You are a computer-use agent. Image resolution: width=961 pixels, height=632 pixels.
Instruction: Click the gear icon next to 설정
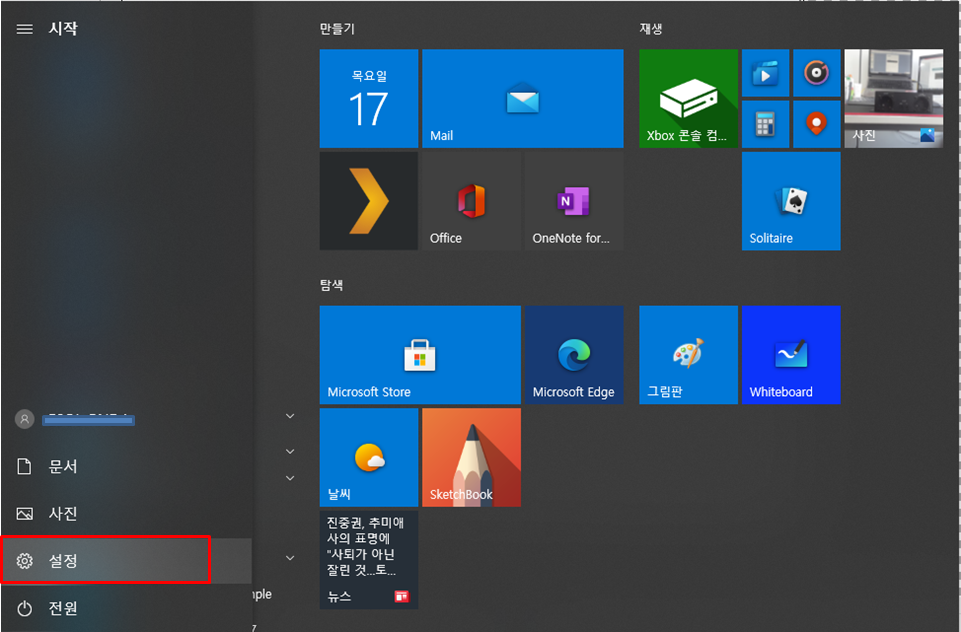[x=25, y=561]
